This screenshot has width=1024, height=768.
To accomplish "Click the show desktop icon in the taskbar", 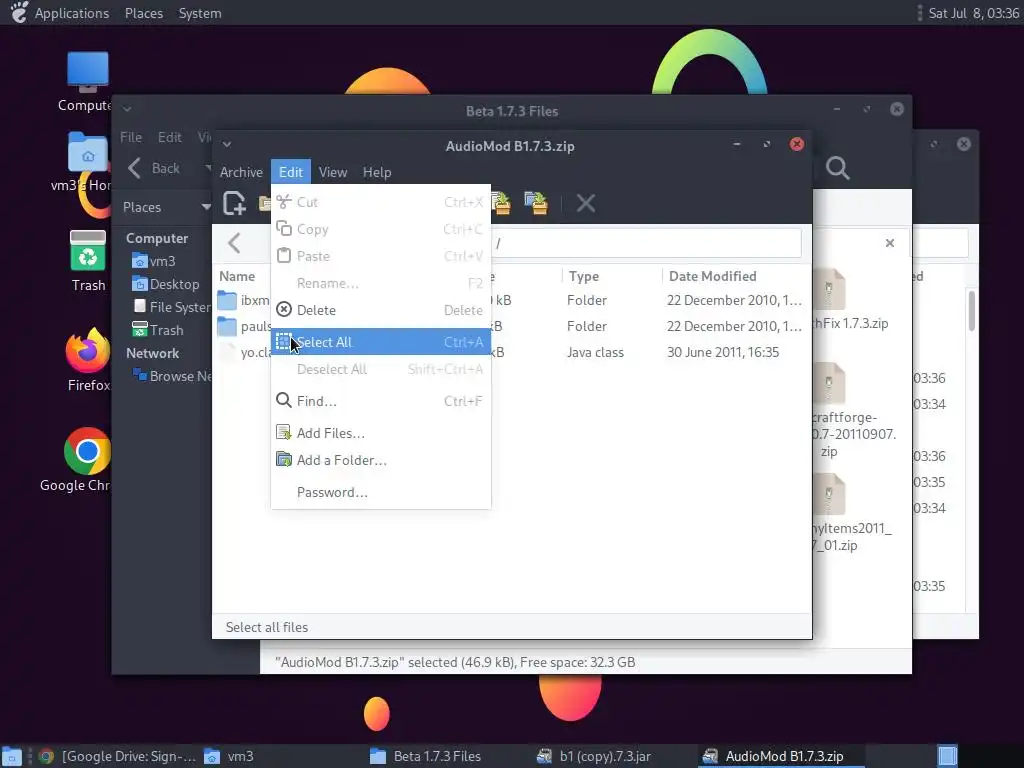I will click(12, 756).
